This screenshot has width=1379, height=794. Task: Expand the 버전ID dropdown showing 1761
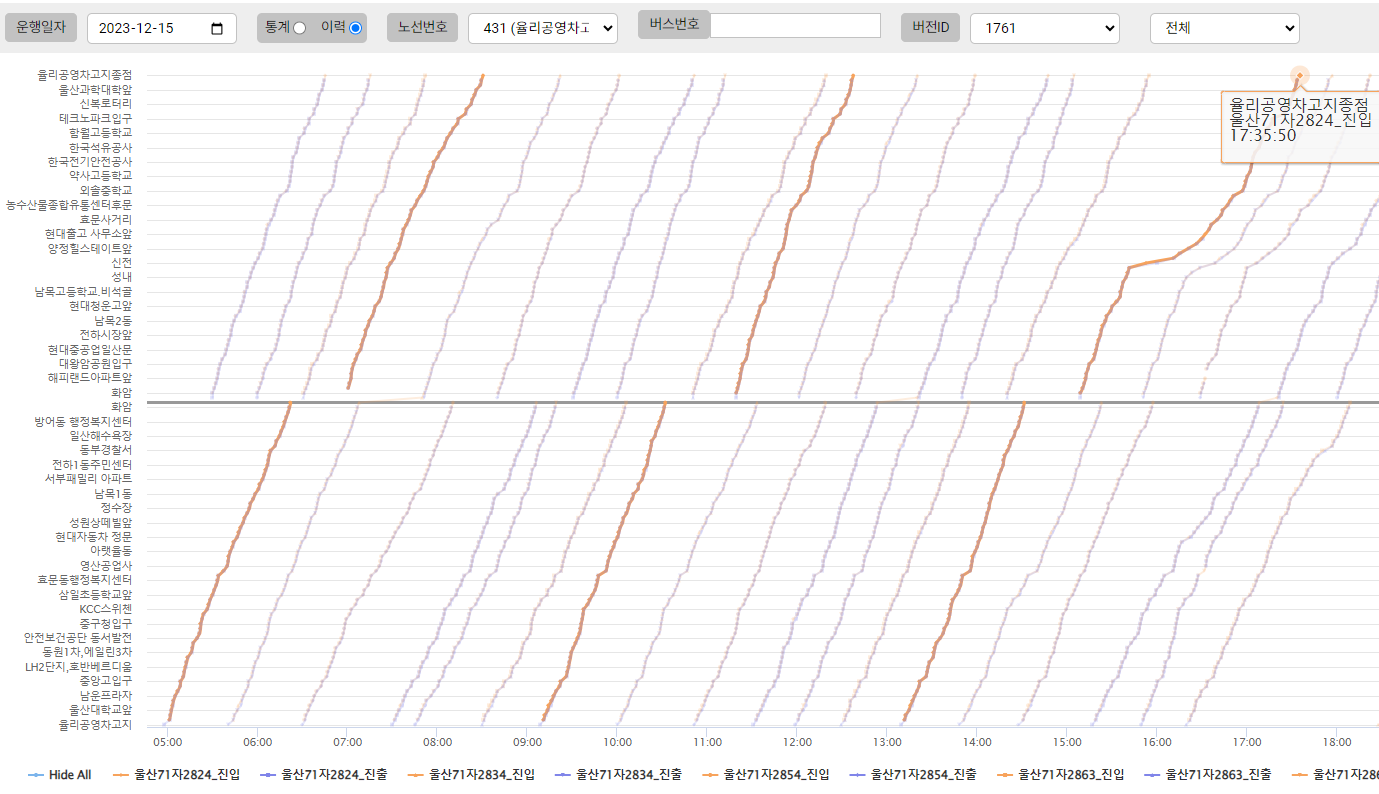[x=1044, y=28]
